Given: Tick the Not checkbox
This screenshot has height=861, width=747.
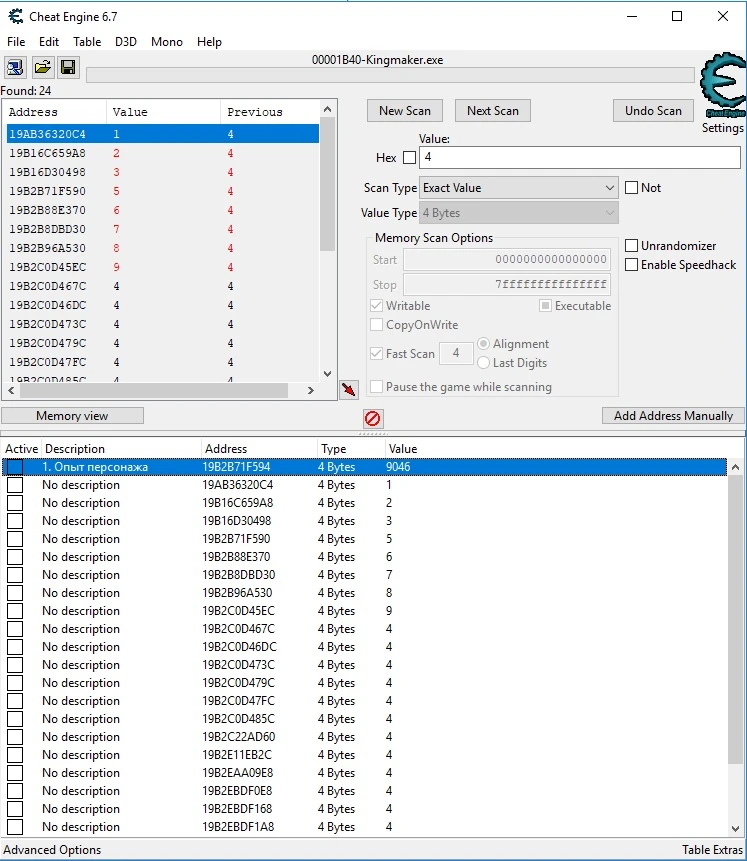Looking at the screenshot, I should tap(632, 188).
